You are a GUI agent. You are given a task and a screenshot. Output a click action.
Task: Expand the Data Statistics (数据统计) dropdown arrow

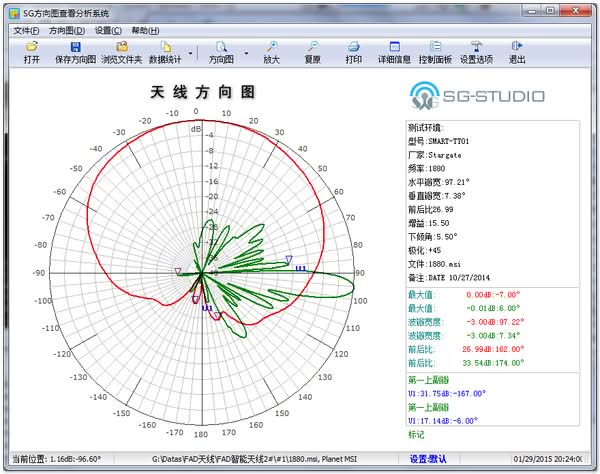tap(191, 52)
